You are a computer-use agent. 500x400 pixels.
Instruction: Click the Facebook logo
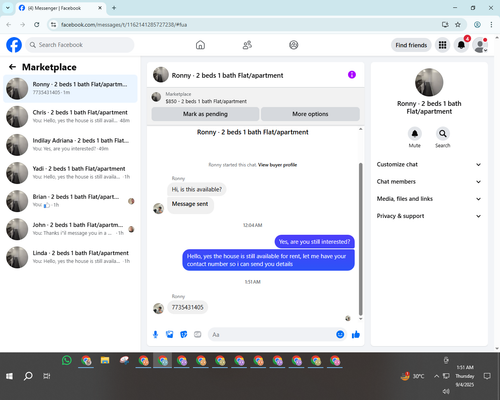pyautogui.click(x=14, y=45)
